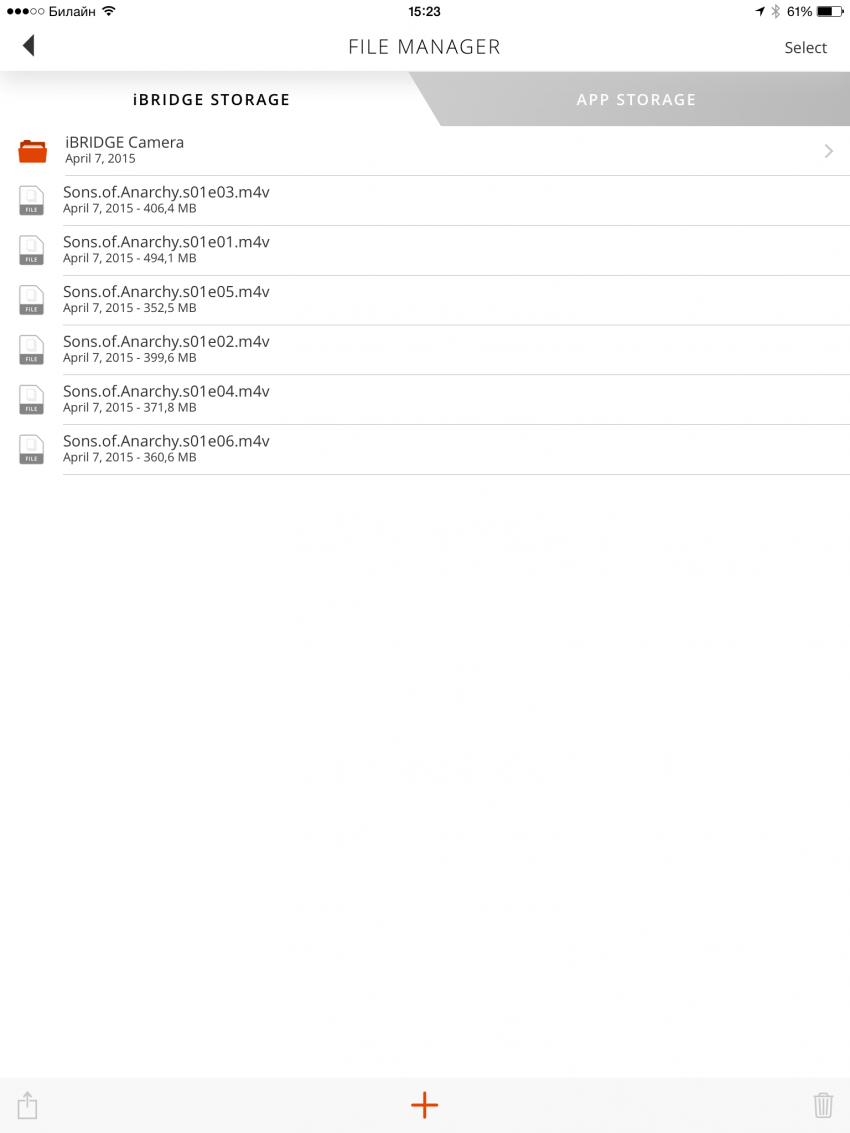850x1133 pixels.
Task: Tap file icon for Sons.of.Anarchy.s01e05.m4v
Action: point(32,300)
